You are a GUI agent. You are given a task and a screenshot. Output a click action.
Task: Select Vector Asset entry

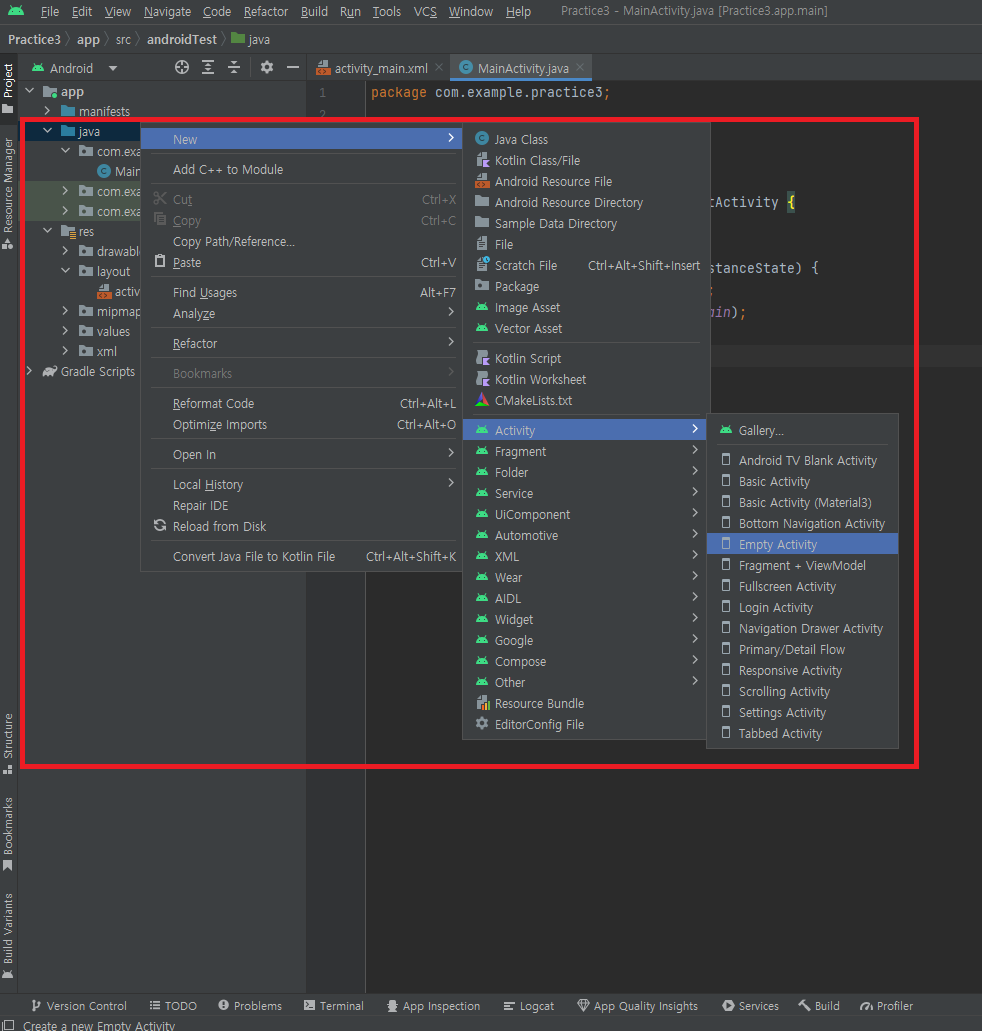click(x=586, y=329)
